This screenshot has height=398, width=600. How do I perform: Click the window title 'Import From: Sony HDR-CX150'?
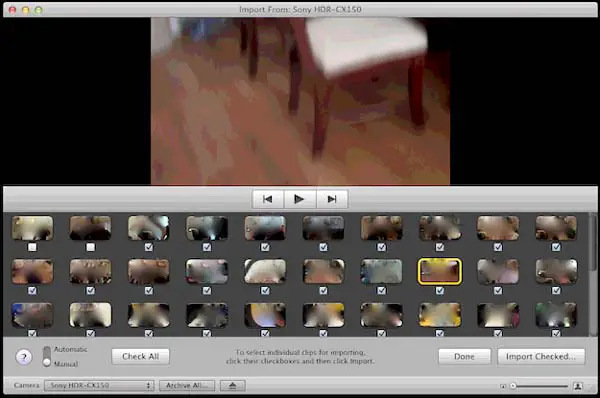[x=300, y=9]
